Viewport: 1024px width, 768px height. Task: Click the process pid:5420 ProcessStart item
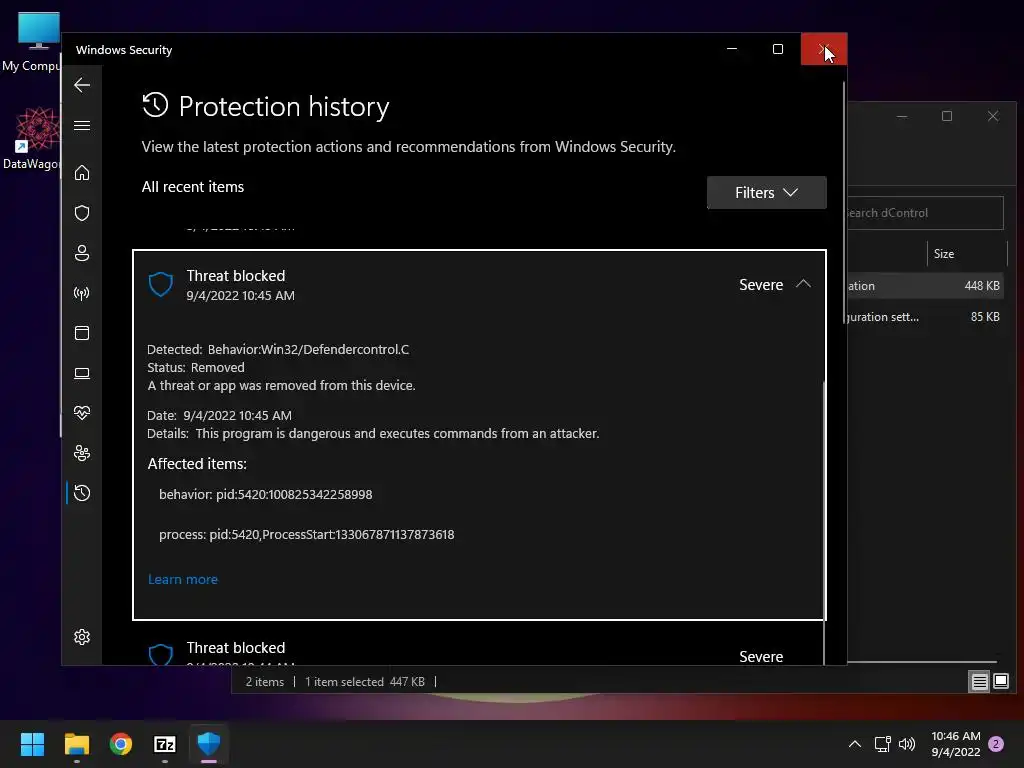(x=306, y=534)
